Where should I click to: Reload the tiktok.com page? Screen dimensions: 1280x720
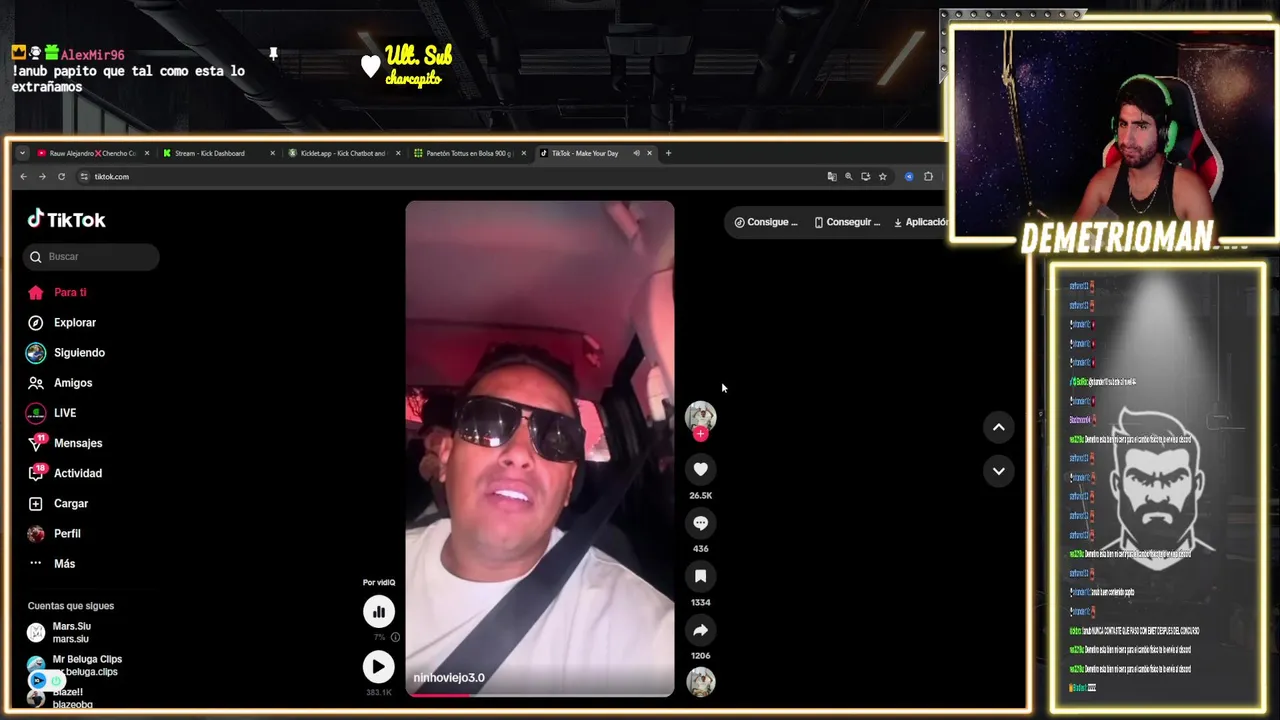coord(61,176)
